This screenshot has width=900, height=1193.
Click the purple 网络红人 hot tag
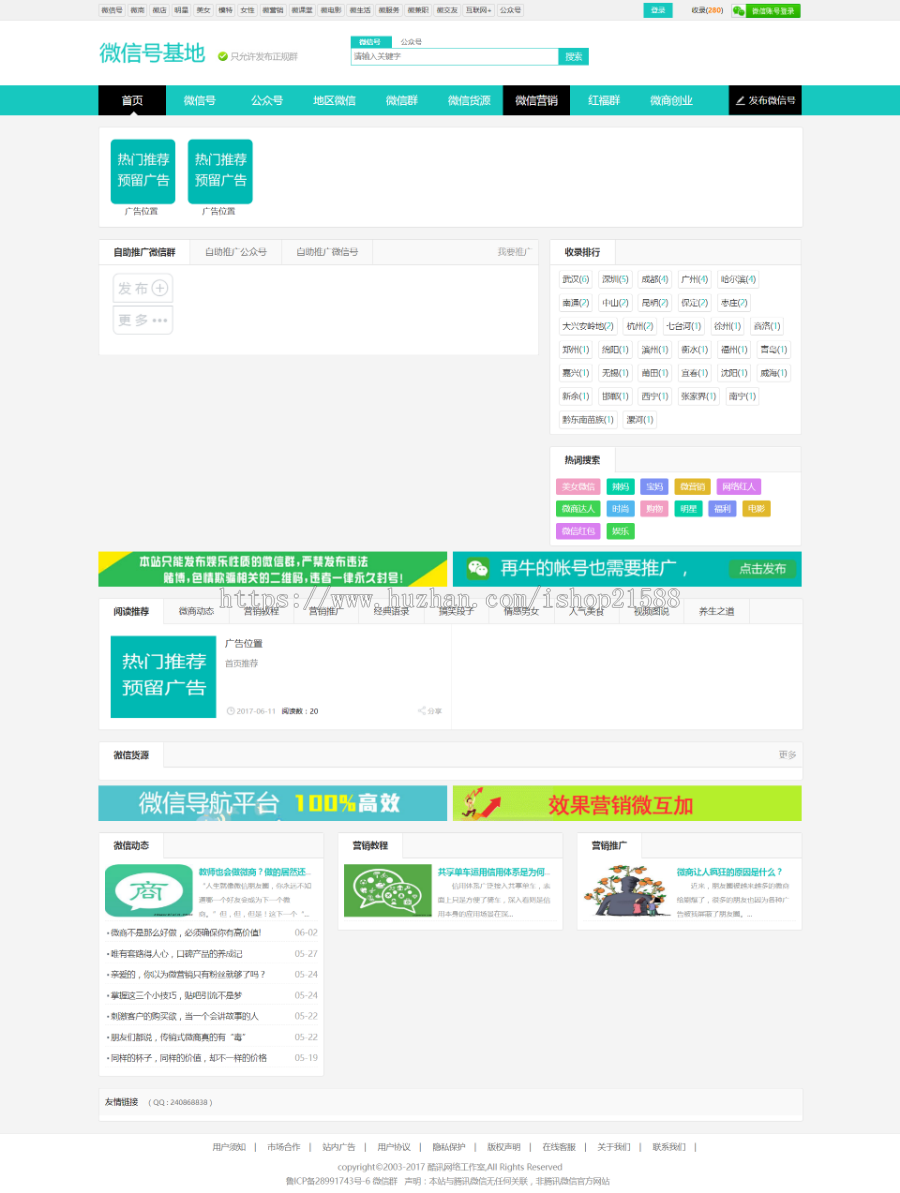(739, 487)
